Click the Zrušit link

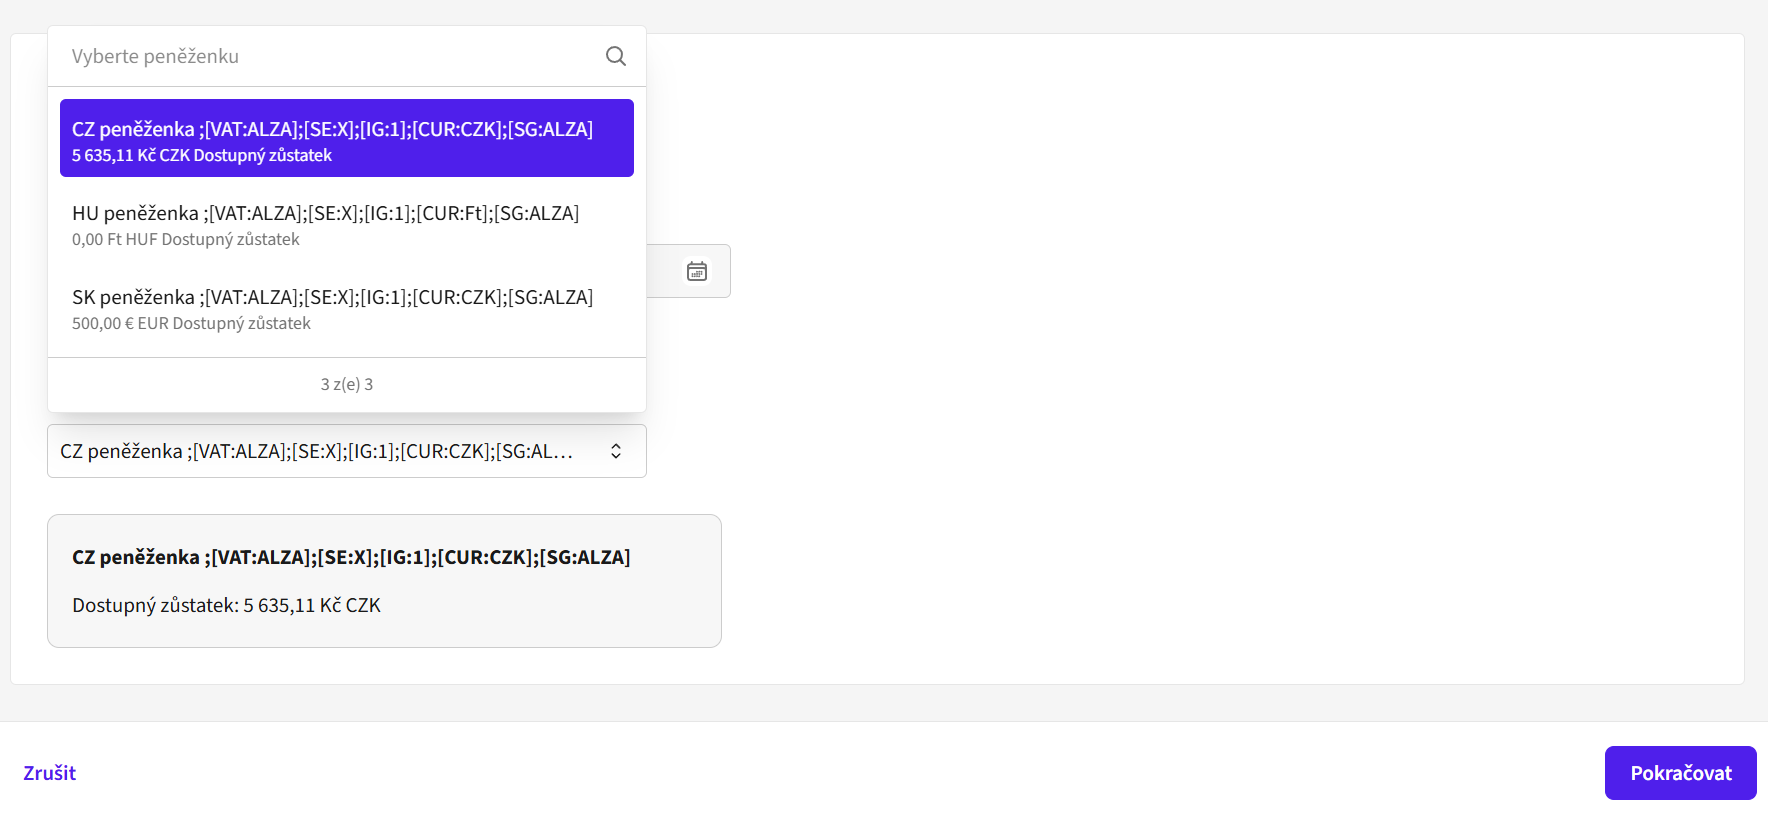(x=50, y=773)
